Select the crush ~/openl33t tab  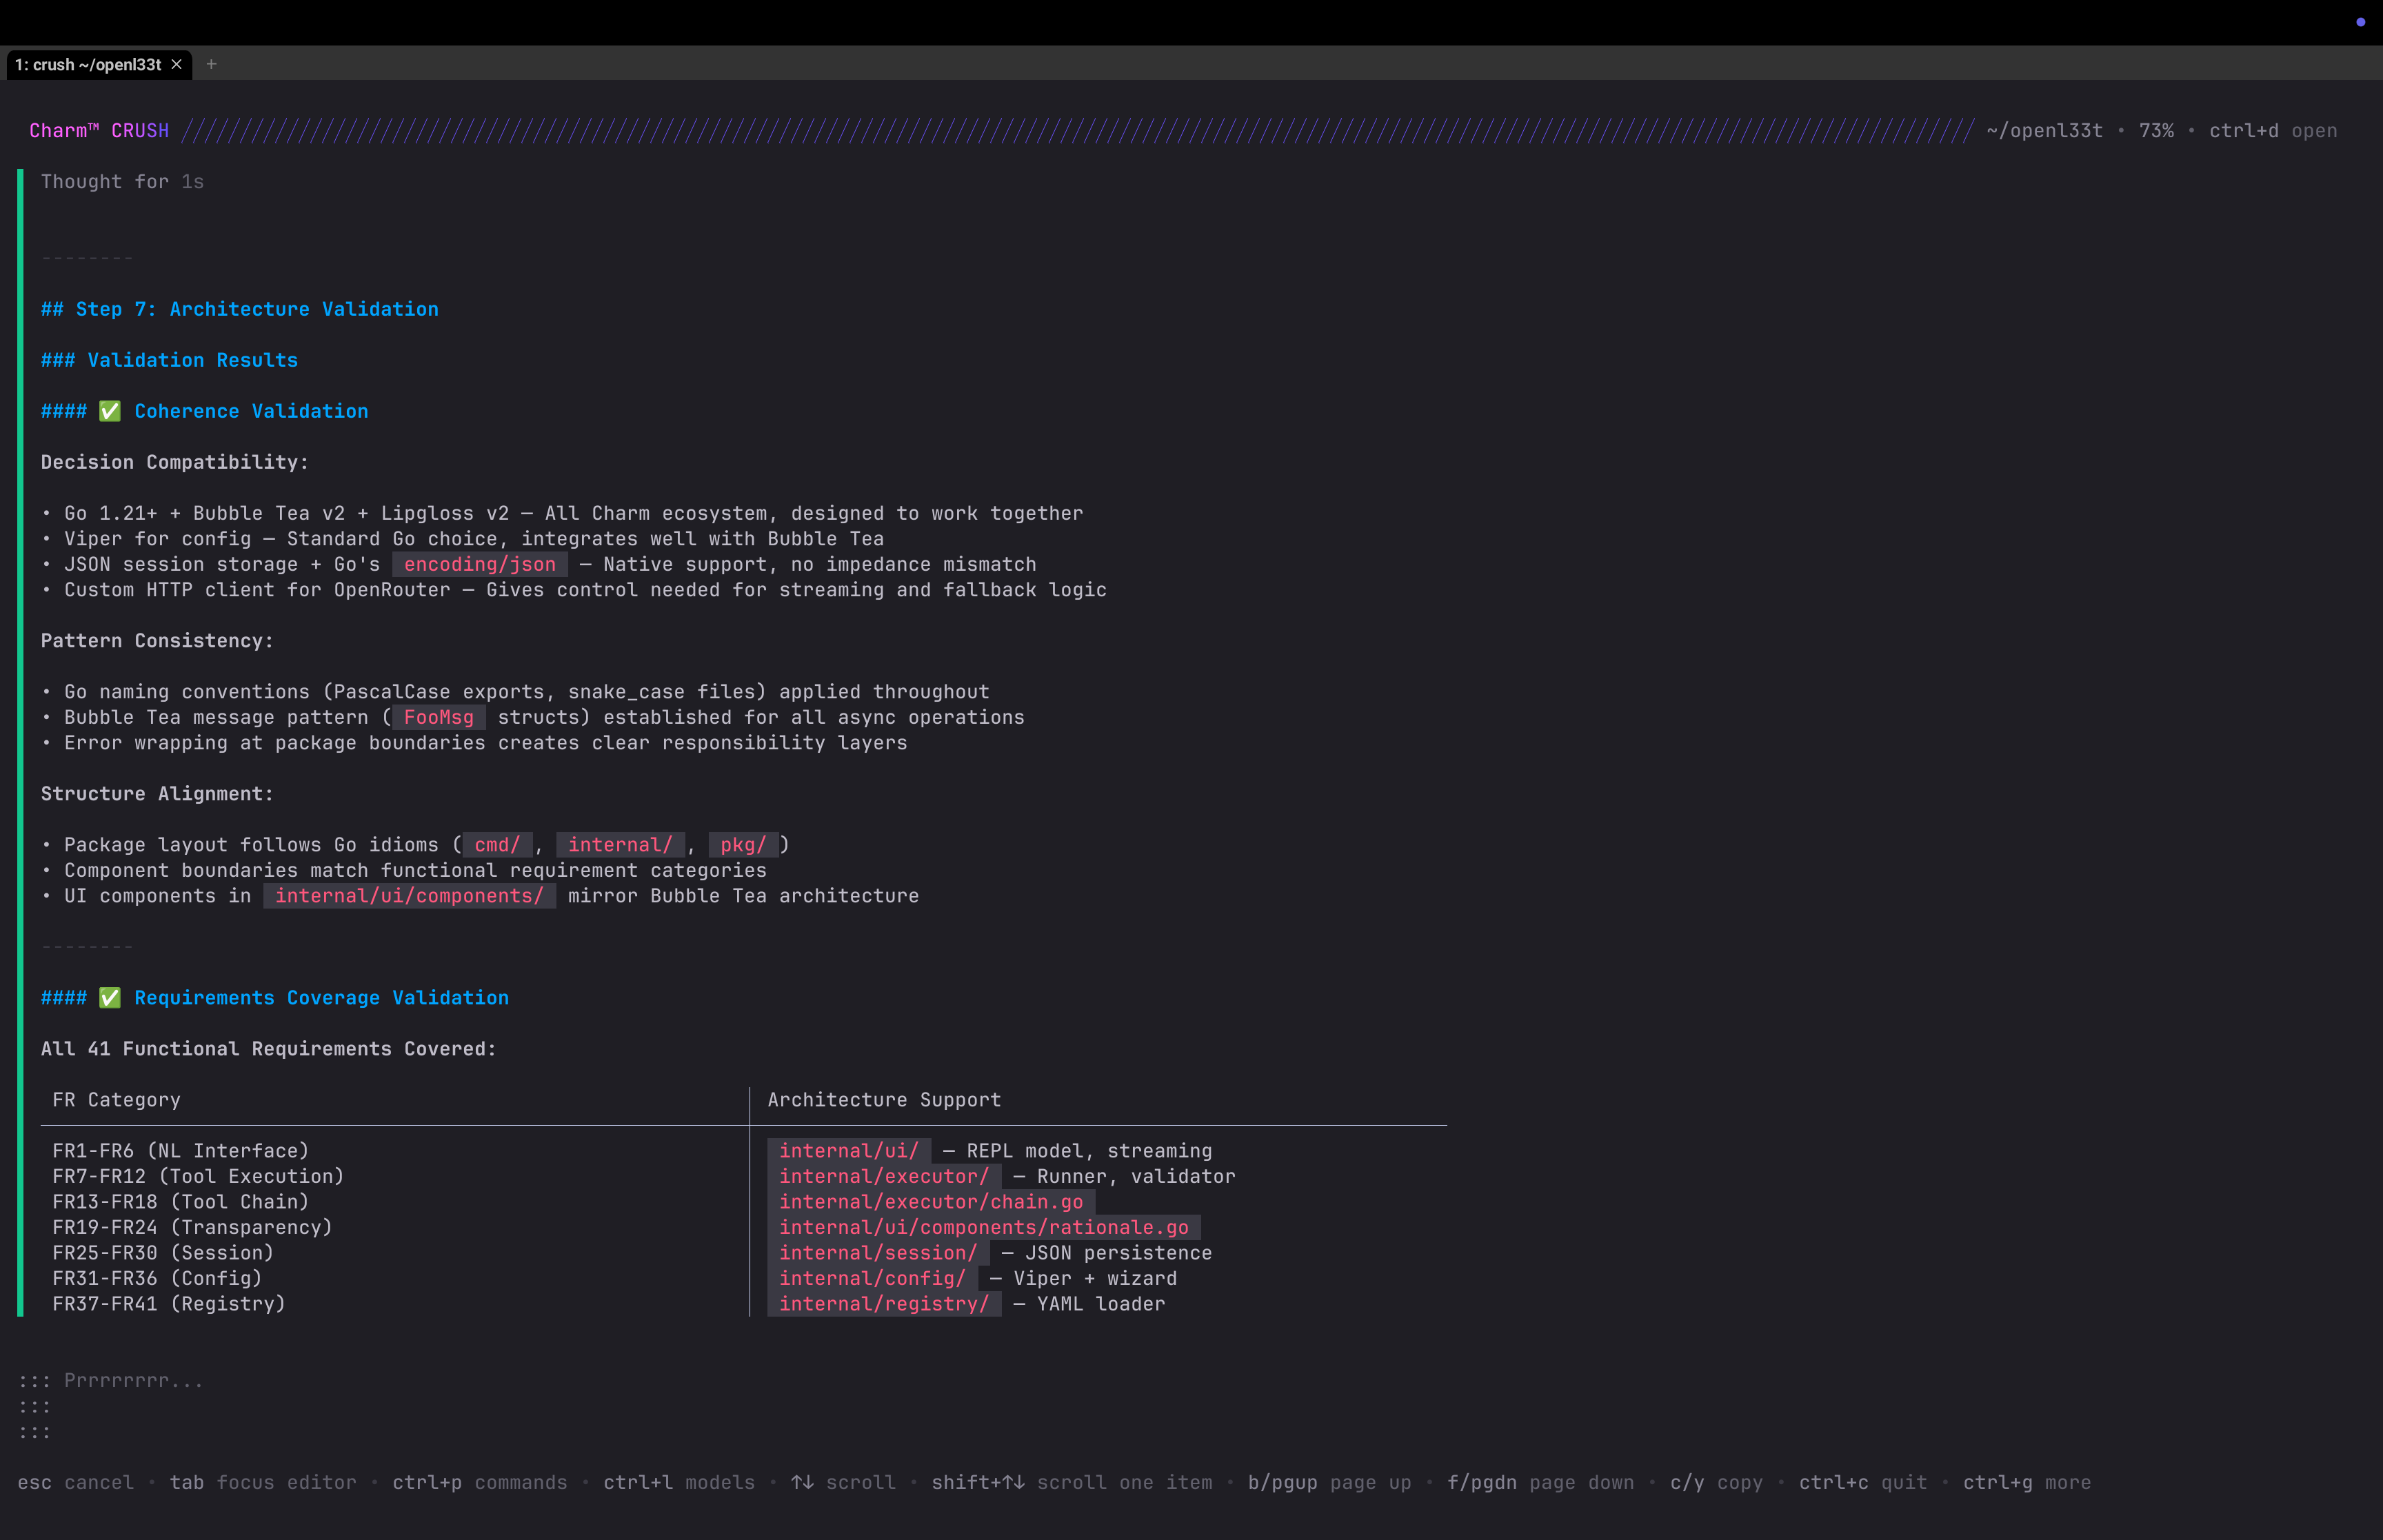pos(88,64)
